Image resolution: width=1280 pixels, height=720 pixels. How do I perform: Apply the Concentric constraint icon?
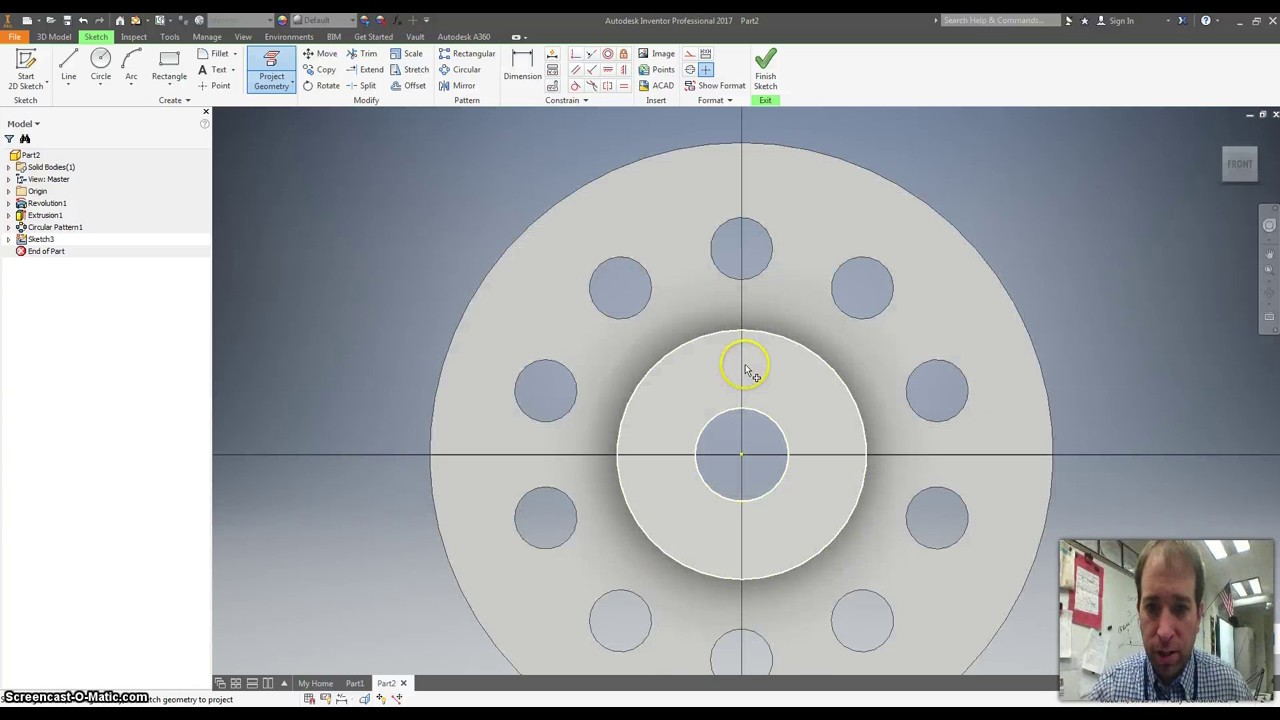tap(608, 53)
